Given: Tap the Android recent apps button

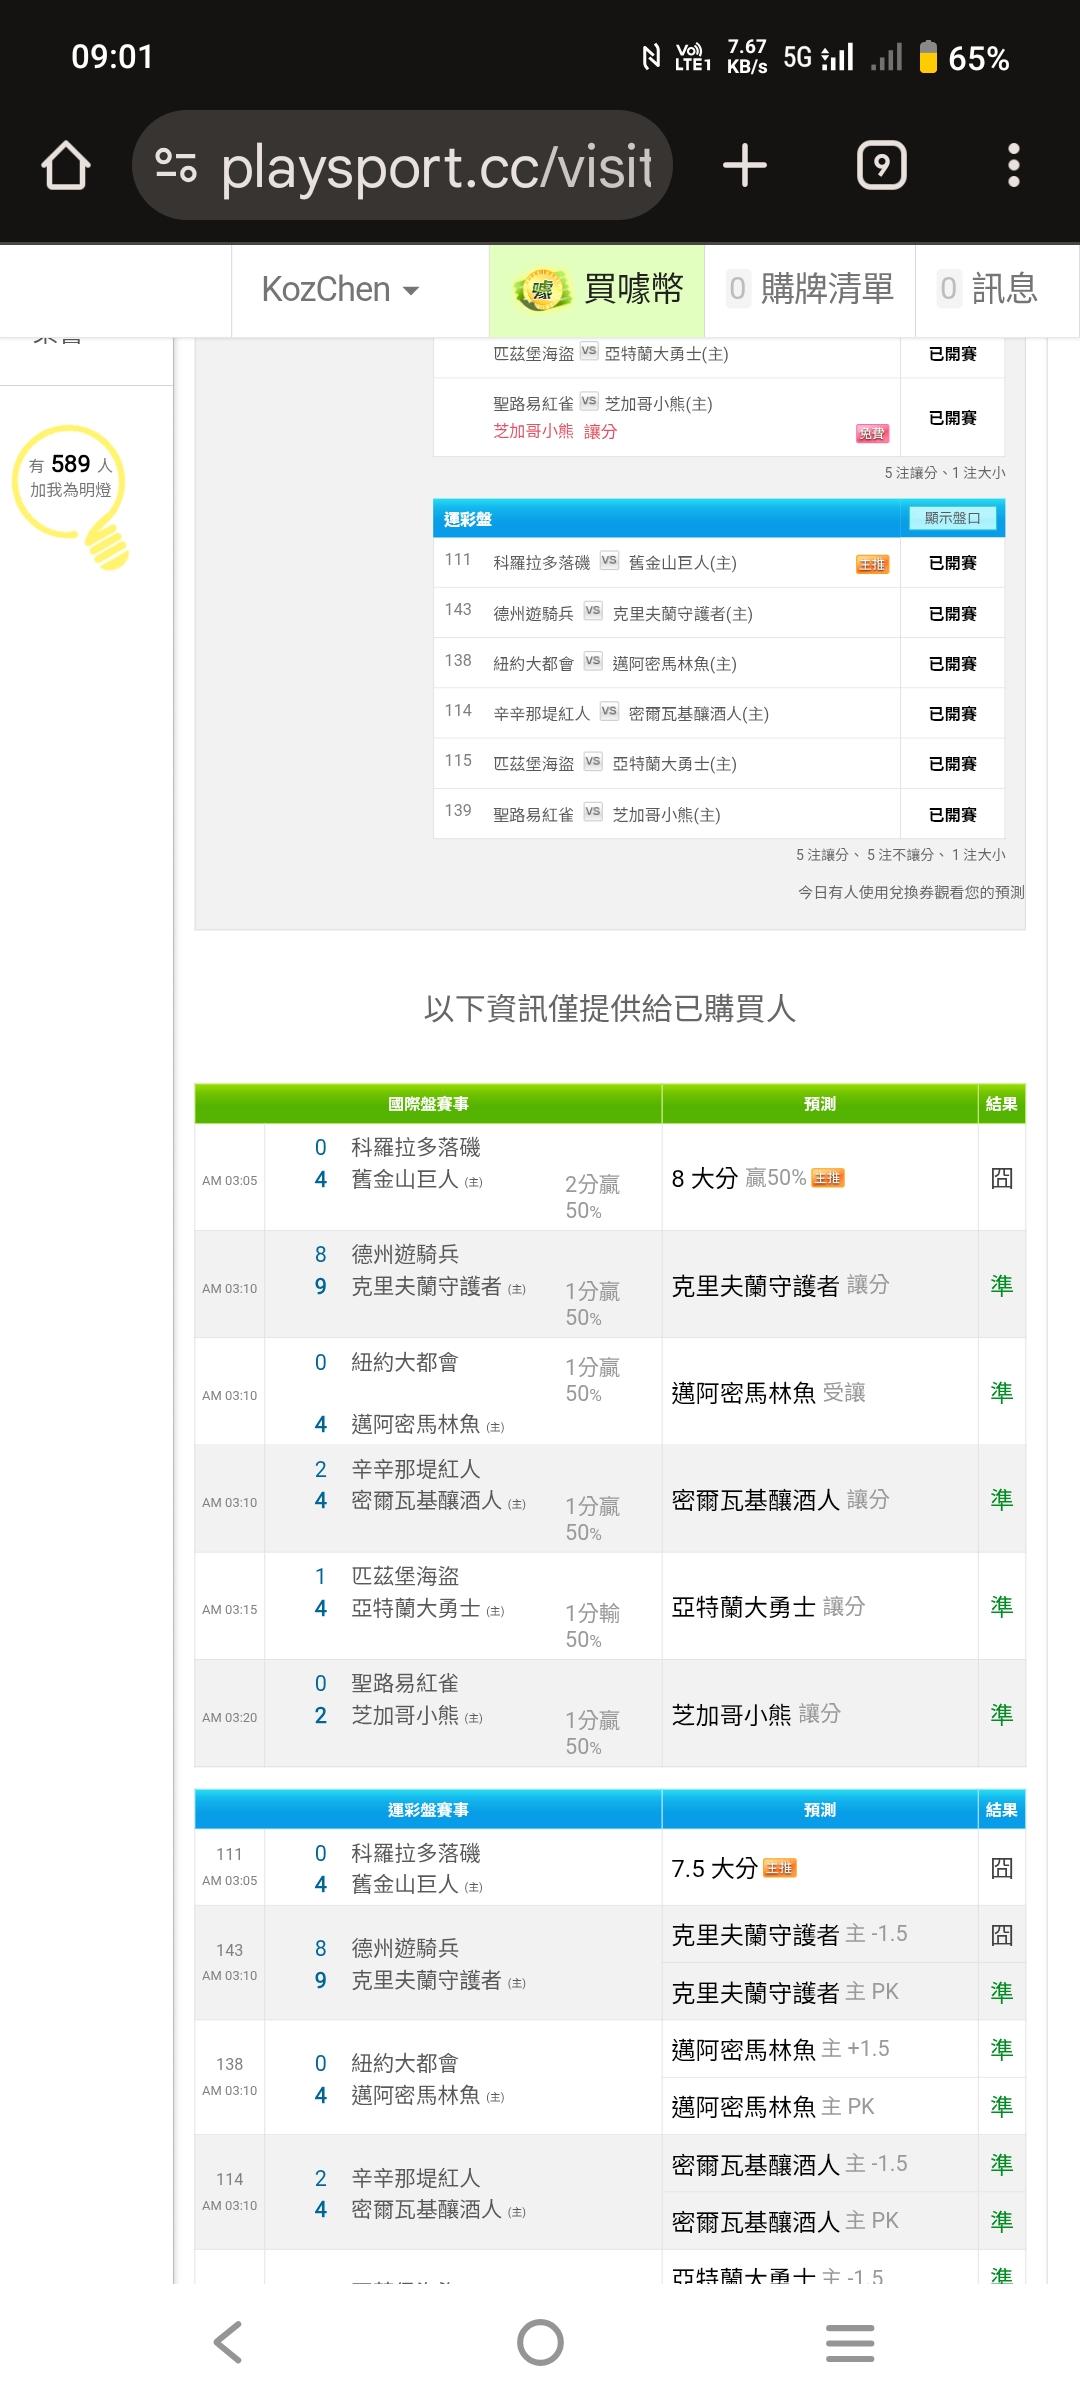Looking at the screenshot, I should point(850,2342).
